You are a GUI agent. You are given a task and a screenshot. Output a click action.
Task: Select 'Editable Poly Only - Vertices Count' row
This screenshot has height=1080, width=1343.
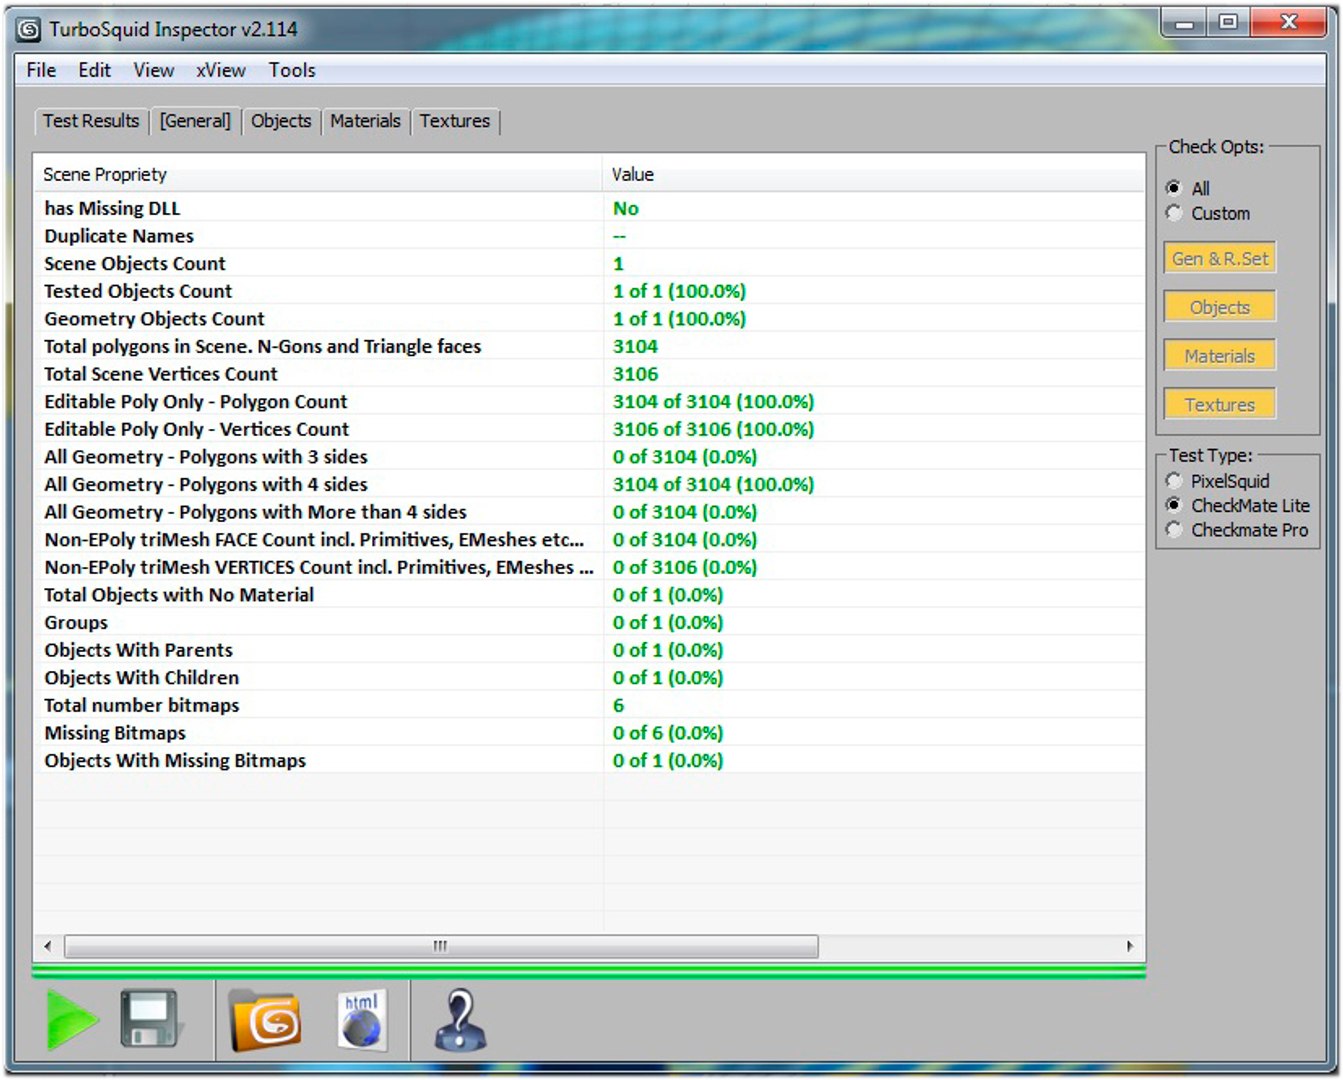tap(589, 429)
